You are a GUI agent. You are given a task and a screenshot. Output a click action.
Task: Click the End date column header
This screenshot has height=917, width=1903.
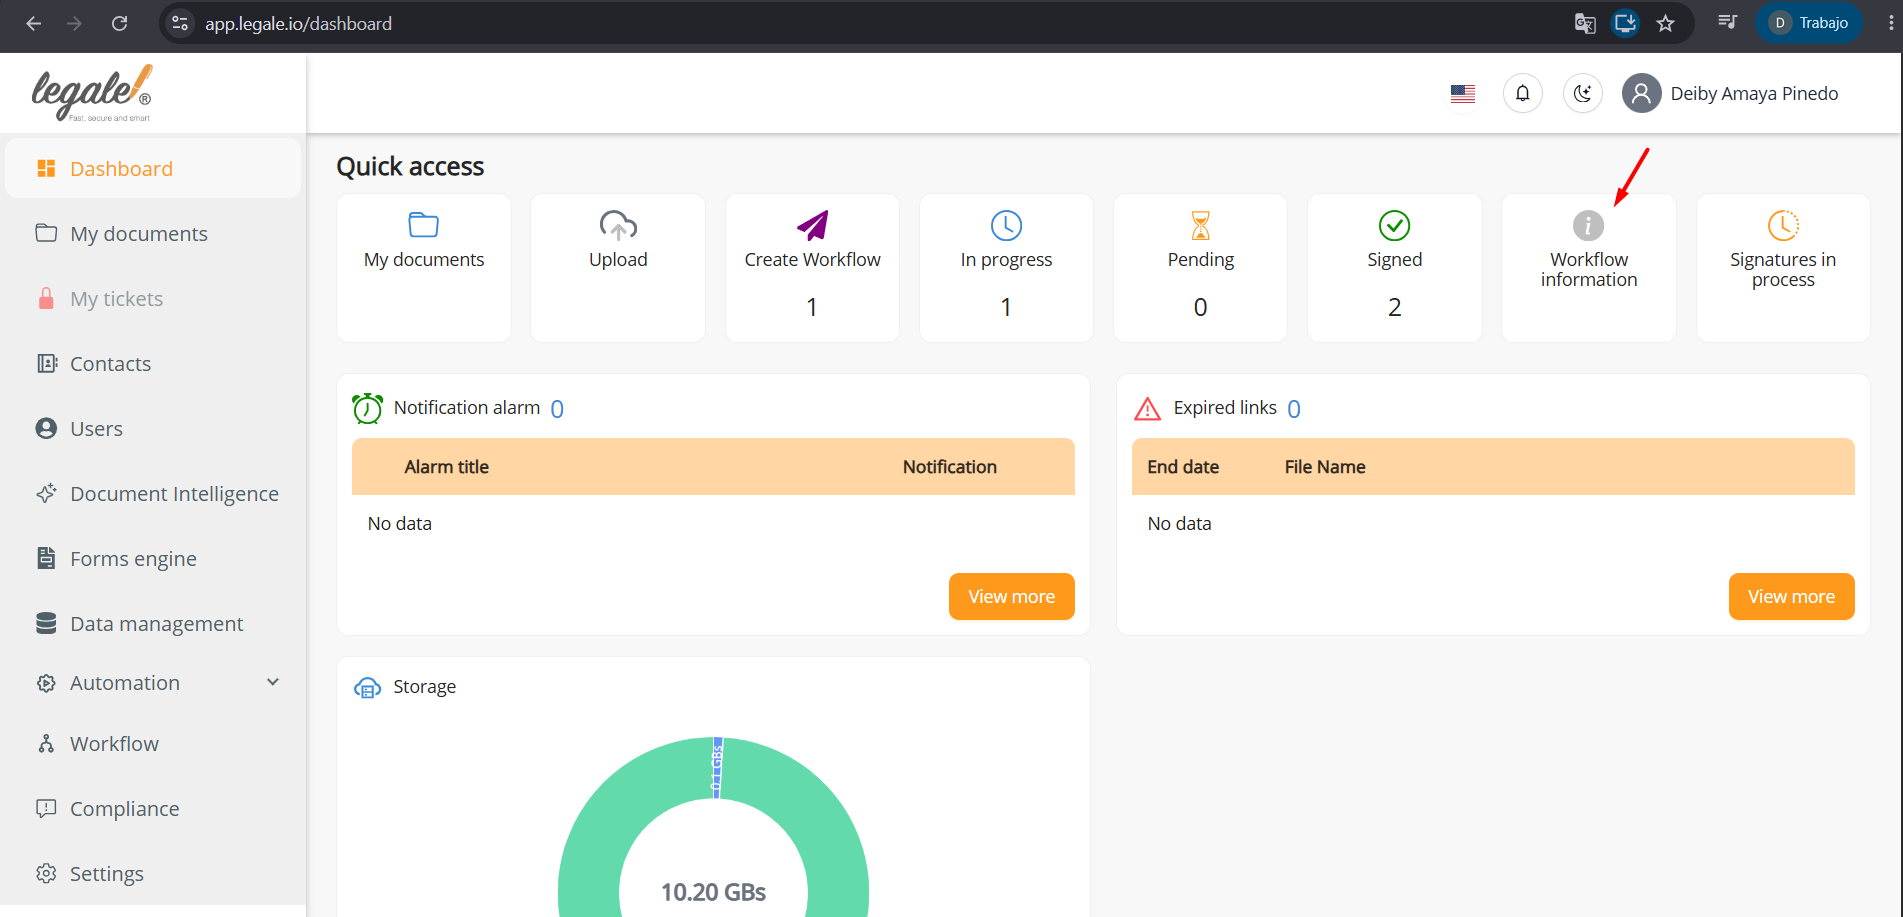(x=1183, y=467)
